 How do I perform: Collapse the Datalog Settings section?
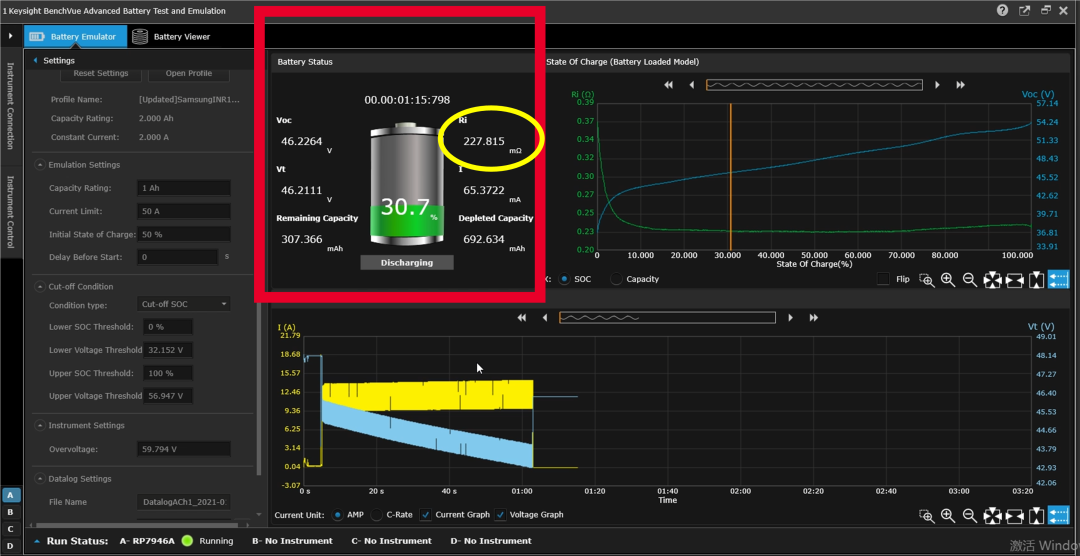39,478
